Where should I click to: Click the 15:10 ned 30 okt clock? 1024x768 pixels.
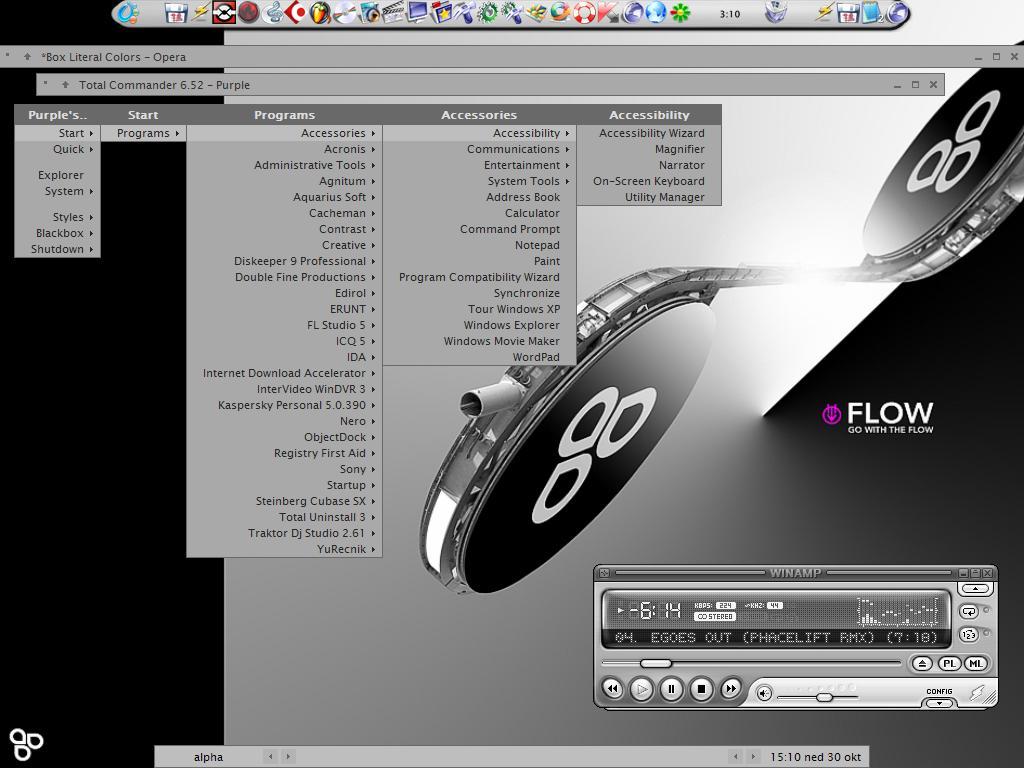click(815, 757)
